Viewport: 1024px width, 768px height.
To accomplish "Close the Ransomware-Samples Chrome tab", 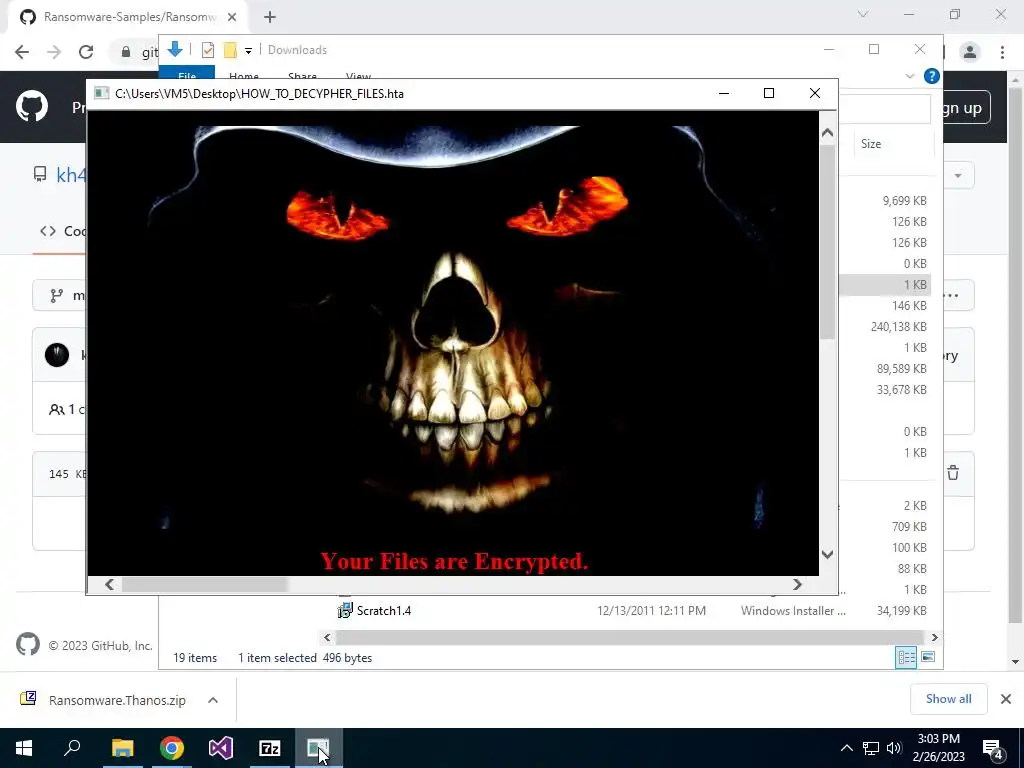I will pos(232,17).
